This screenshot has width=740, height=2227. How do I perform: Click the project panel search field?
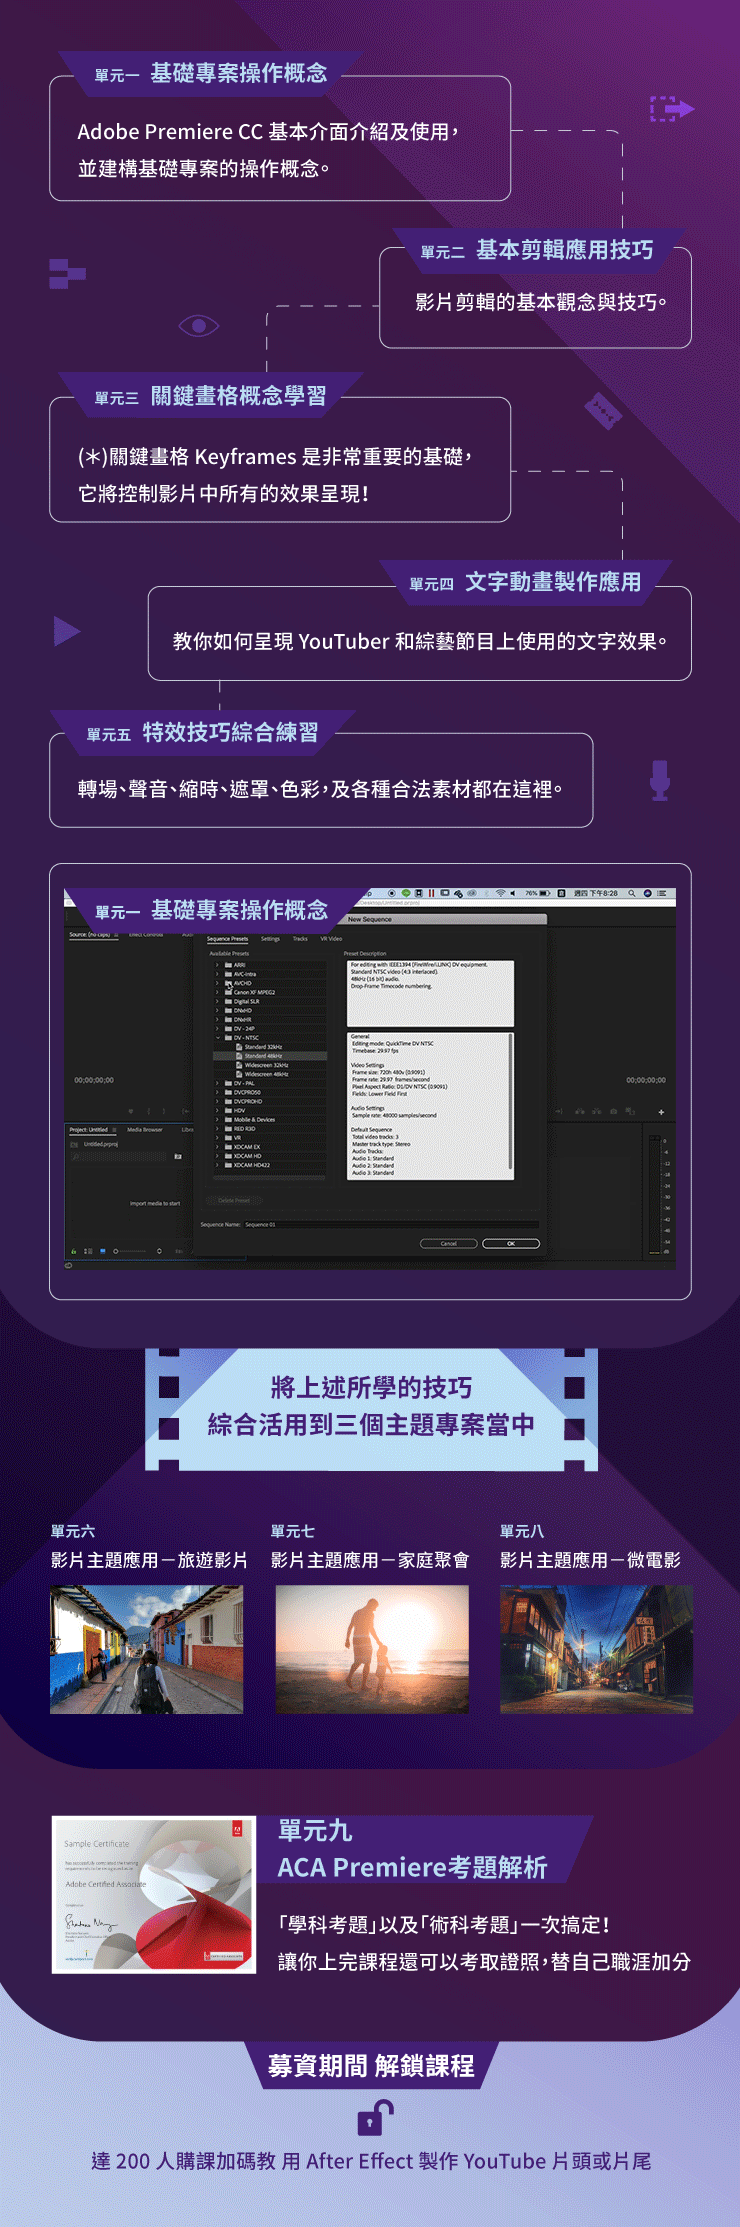tap(118, 1156)
